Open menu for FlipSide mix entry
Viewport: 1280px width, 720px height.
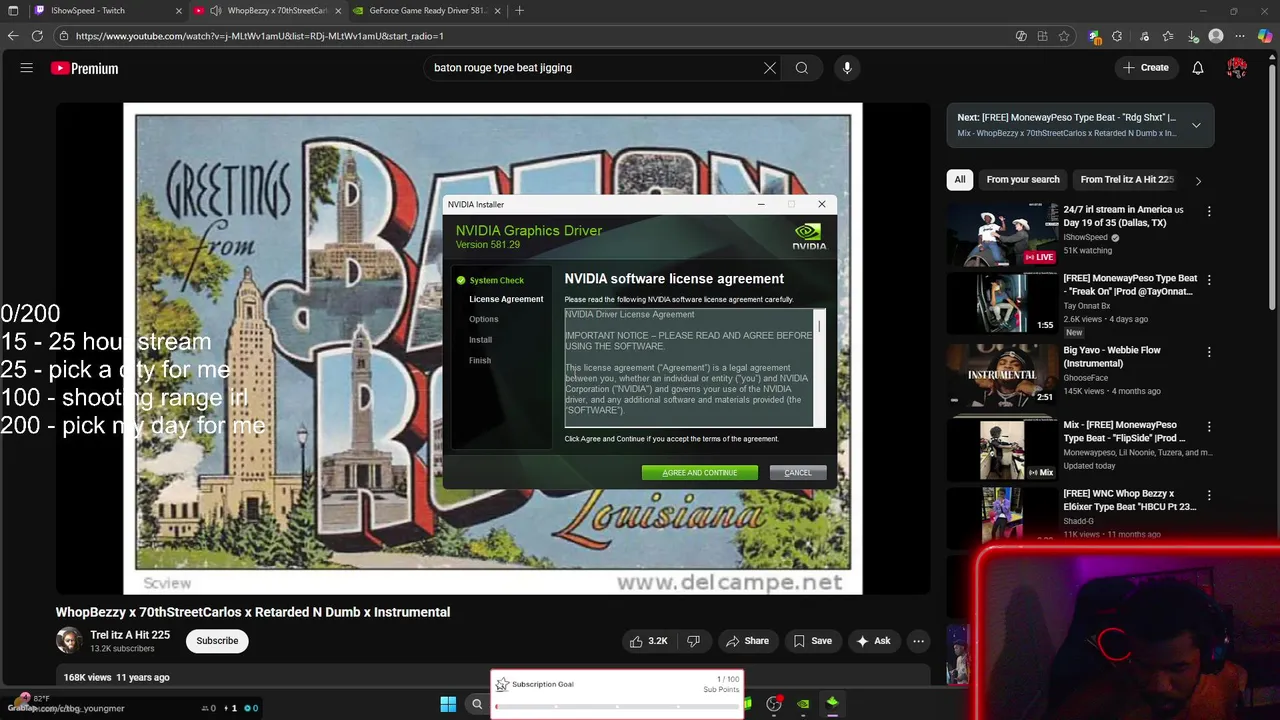point(1209,426)
